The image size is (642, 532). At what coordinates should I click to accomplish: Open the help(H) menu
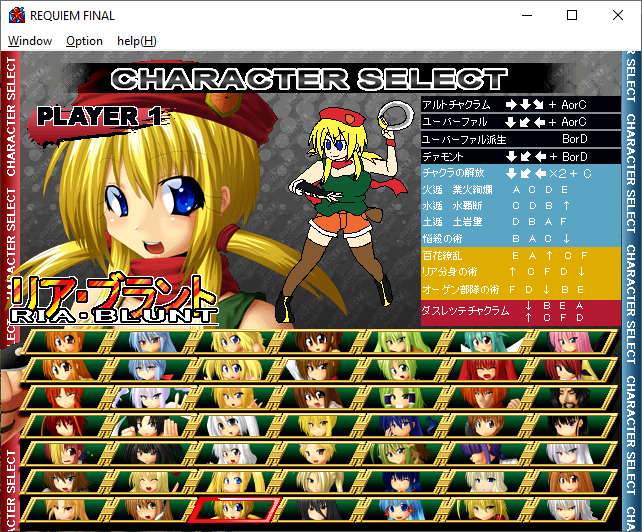137,41
